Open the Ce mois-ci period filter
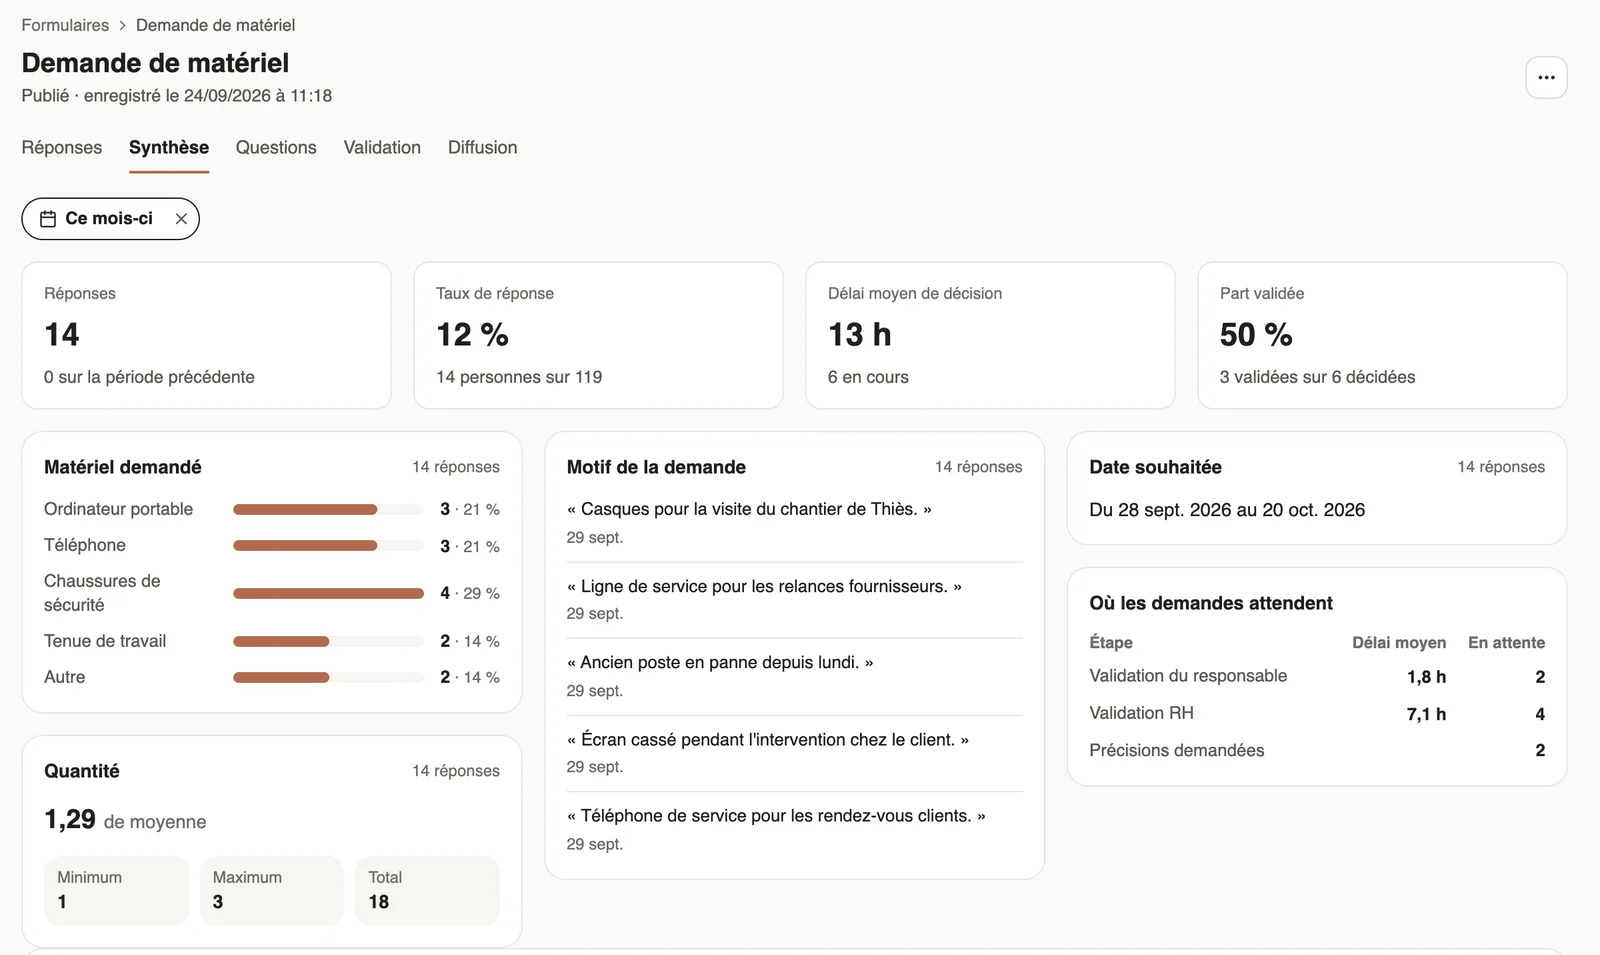Screen dimensions: 1600x955 point(110,219)
